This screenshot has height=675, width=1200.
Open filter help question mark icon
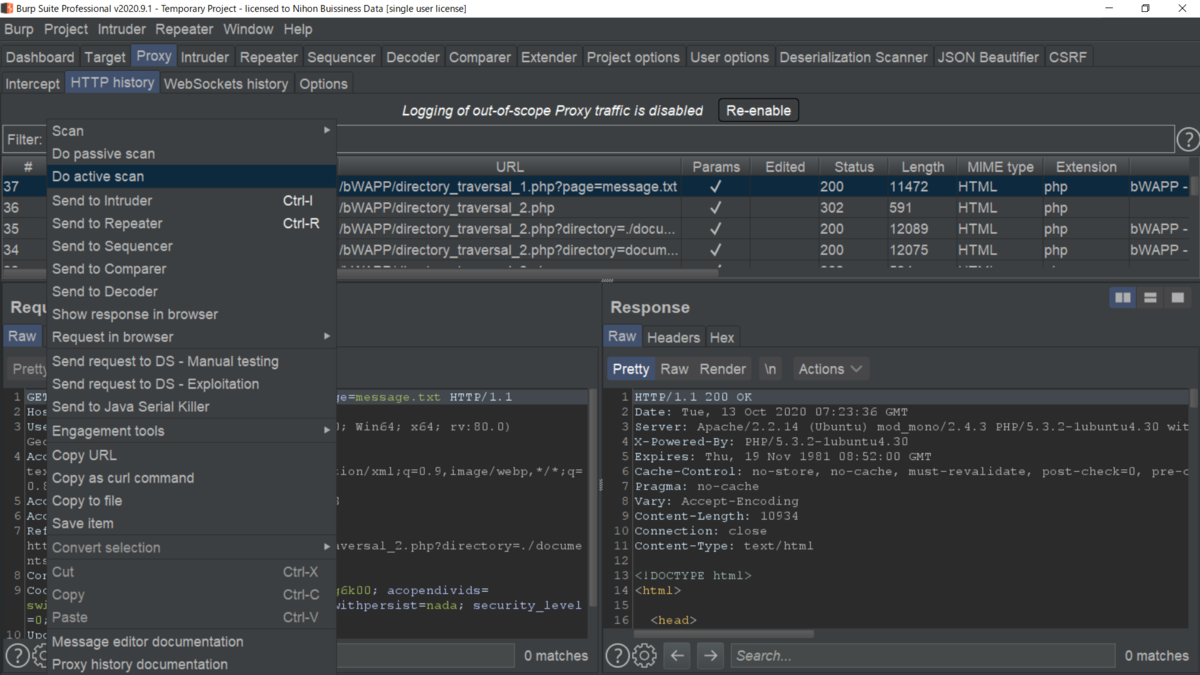[x=1187, y=139]
